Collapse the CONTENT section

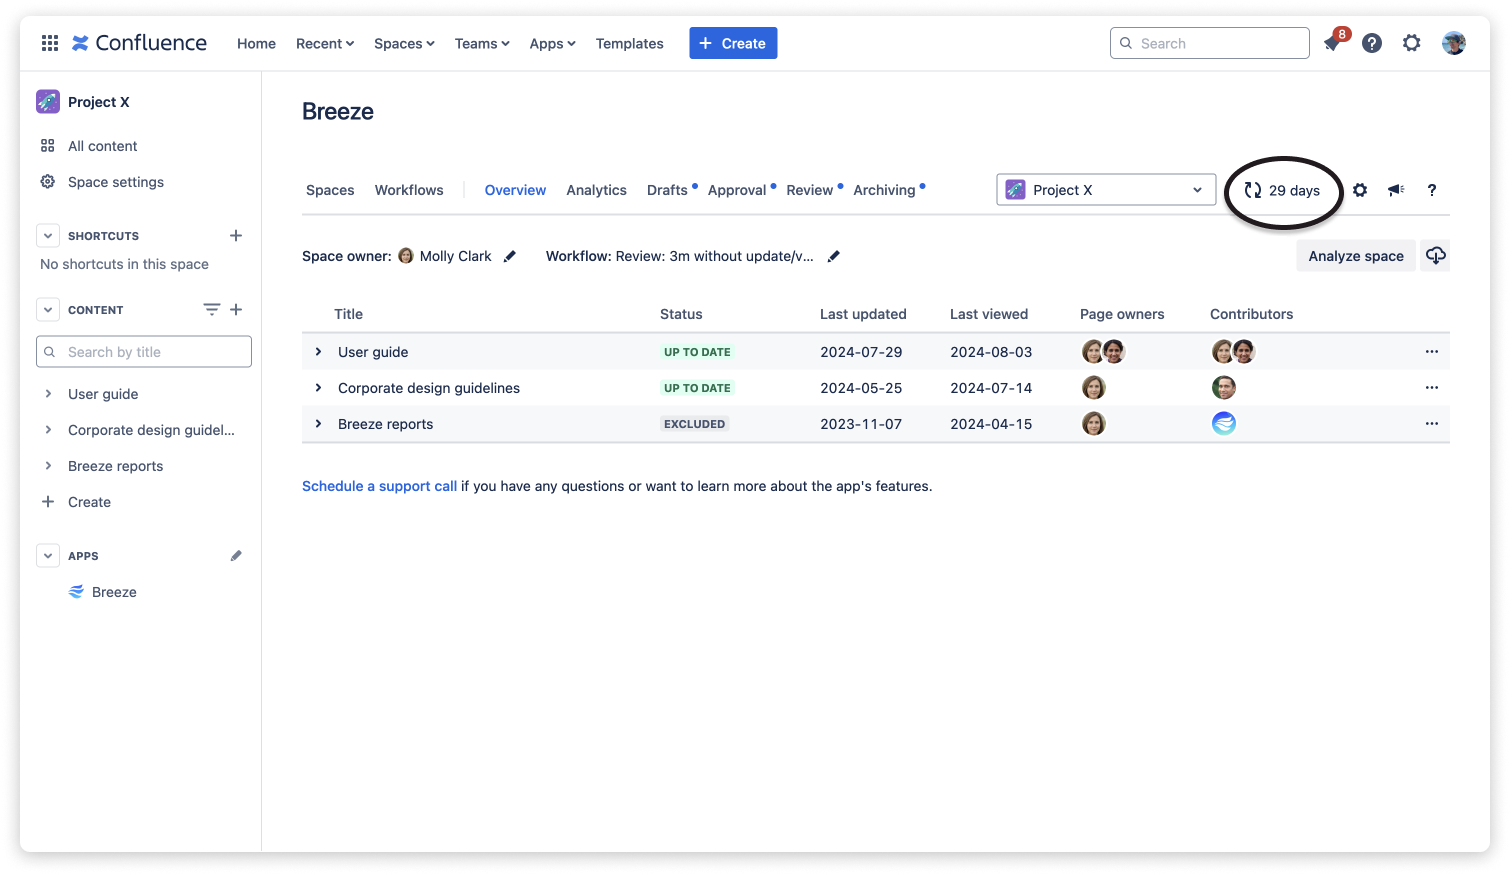[x=48, y=310]
